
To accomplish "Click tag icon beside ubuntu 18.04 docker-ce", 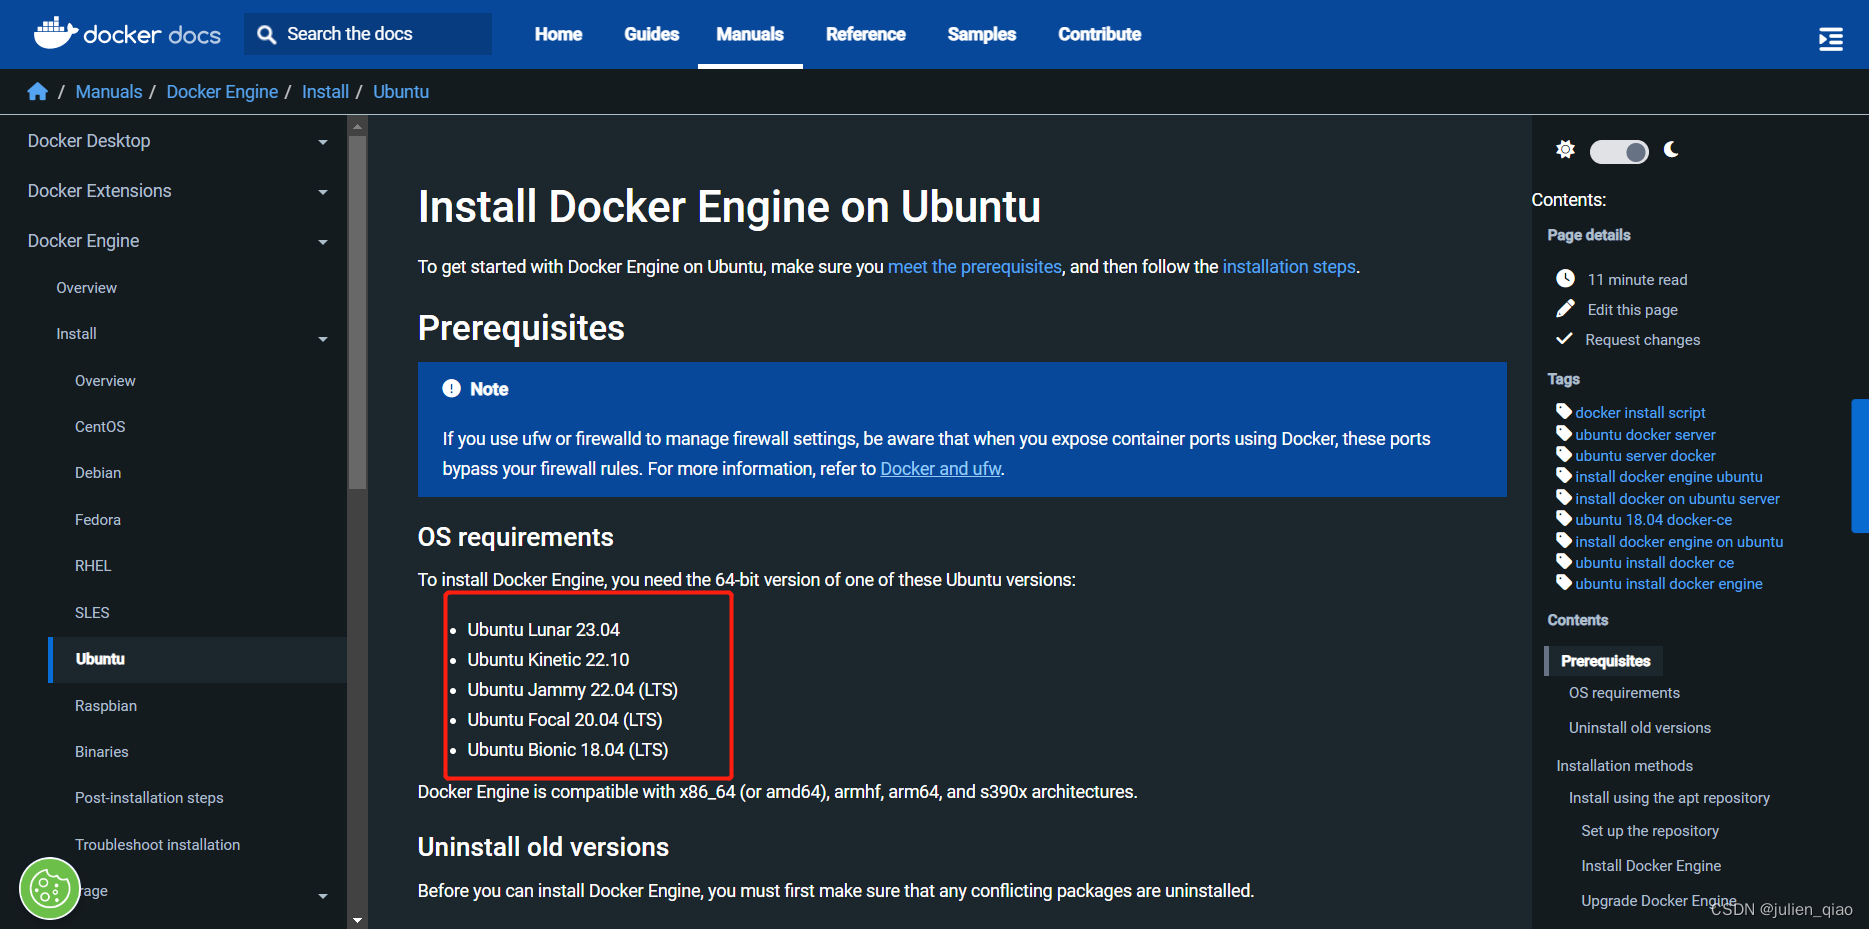I will pyautogui.click(x=1564, y=518).
